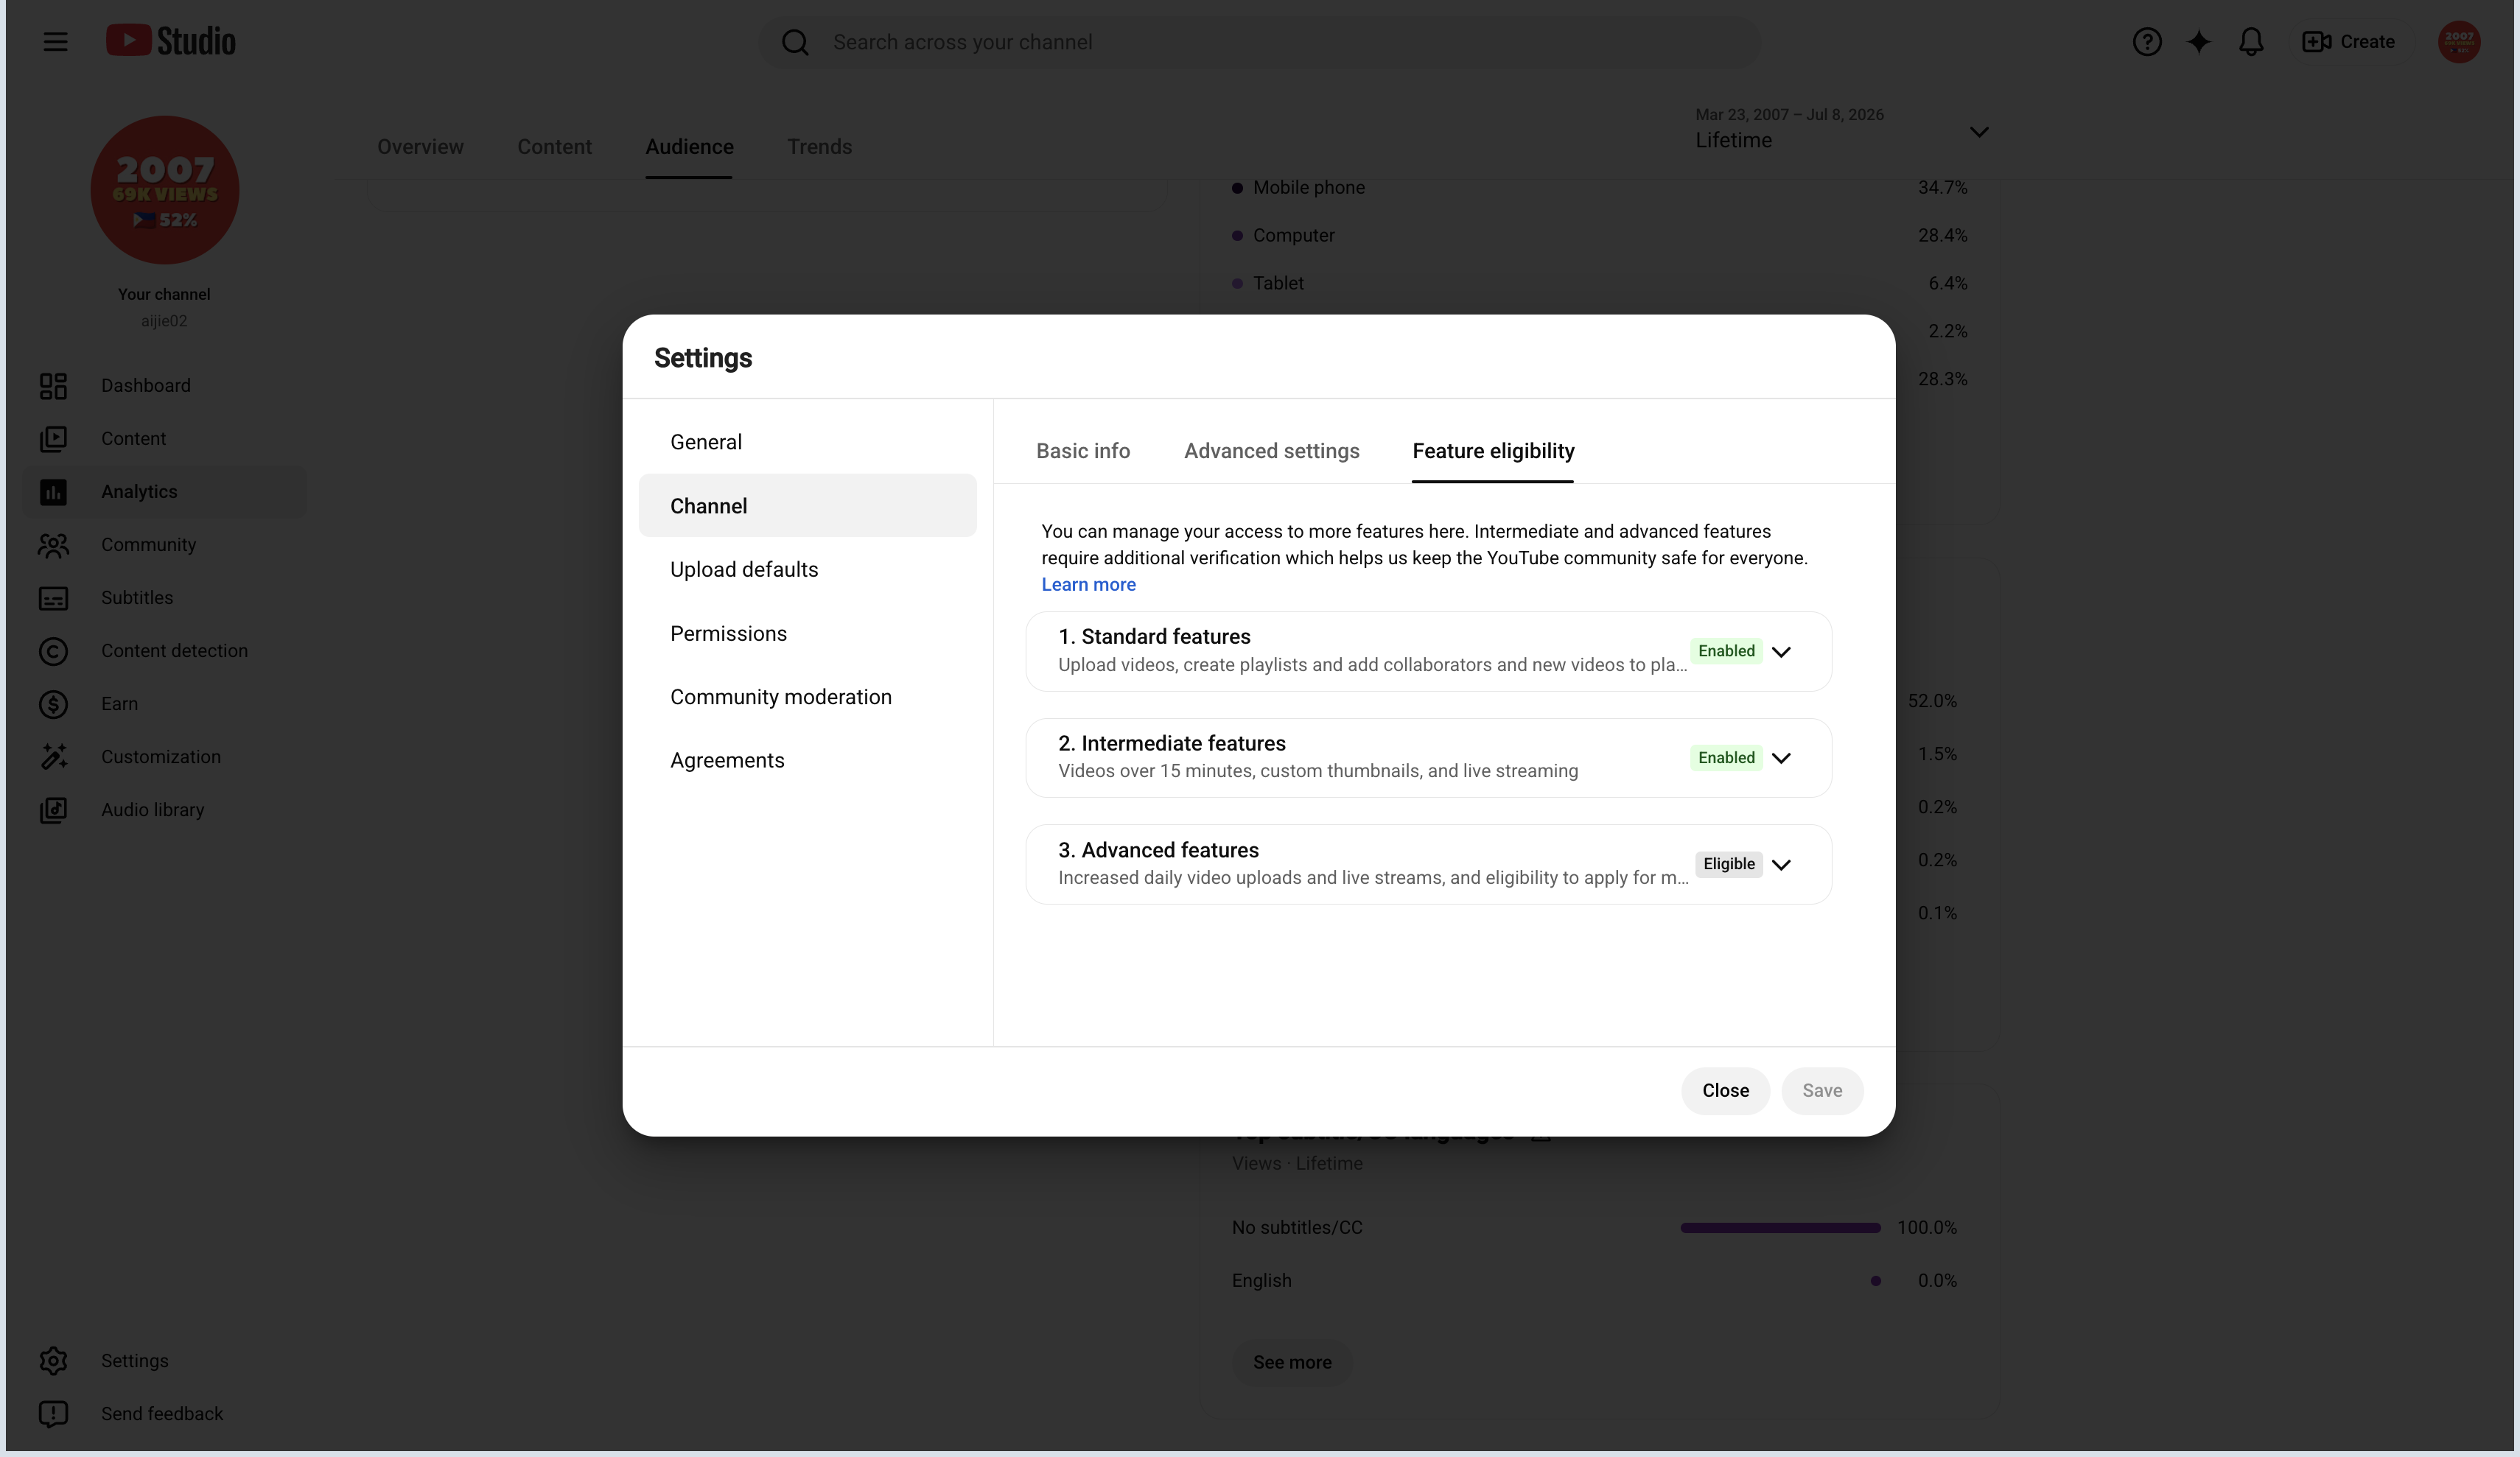The image size is (2520, 1457).
Task: Click the YouTube Studio logo
Action: [x=171, y=41]
